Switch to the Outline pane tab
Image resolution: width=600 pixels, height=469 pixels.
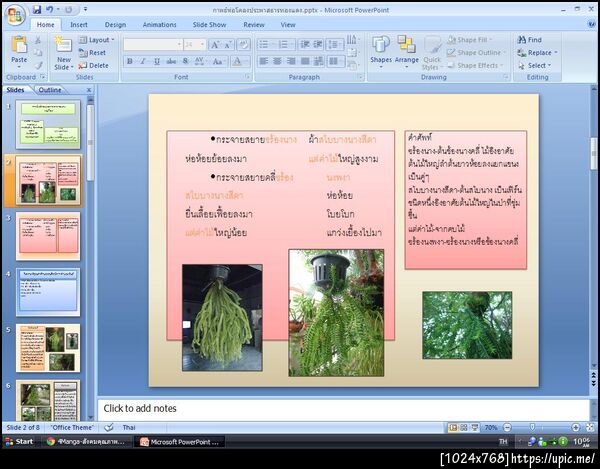point(50,90)
